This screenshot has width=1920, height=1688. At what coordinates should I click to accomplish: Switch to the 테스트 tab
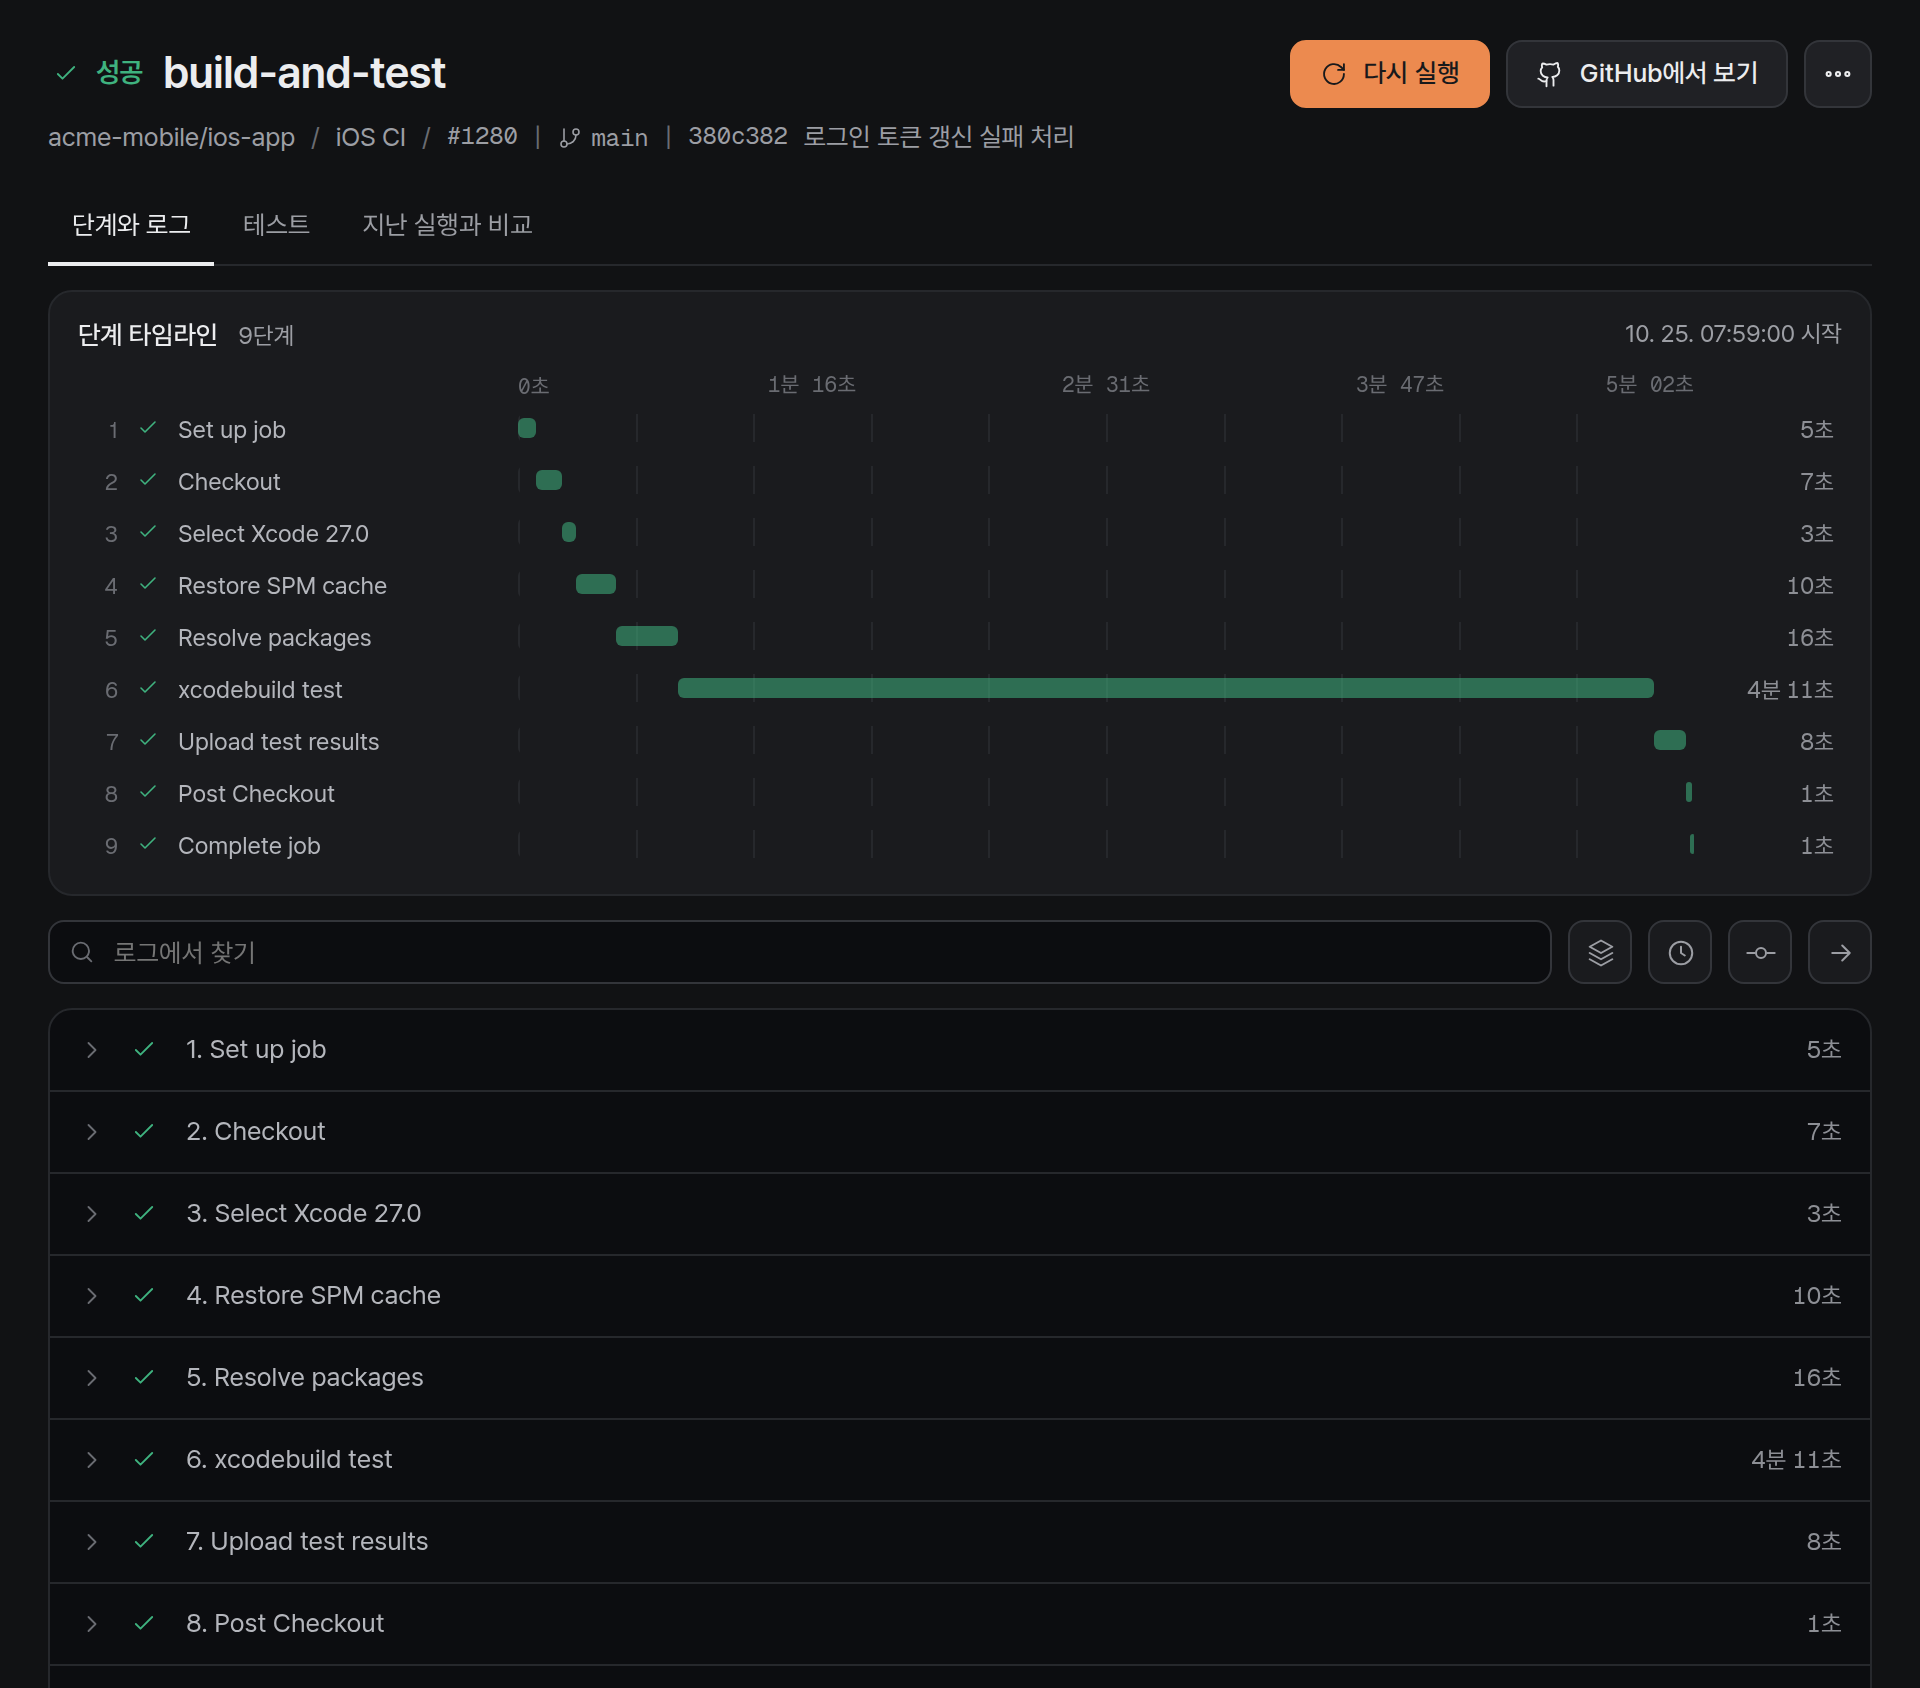point(276,225)
